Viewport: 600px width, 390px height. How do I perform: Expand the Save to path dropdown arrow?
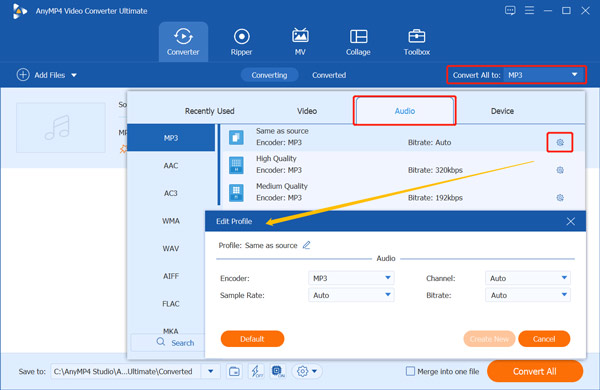point(210,371)
